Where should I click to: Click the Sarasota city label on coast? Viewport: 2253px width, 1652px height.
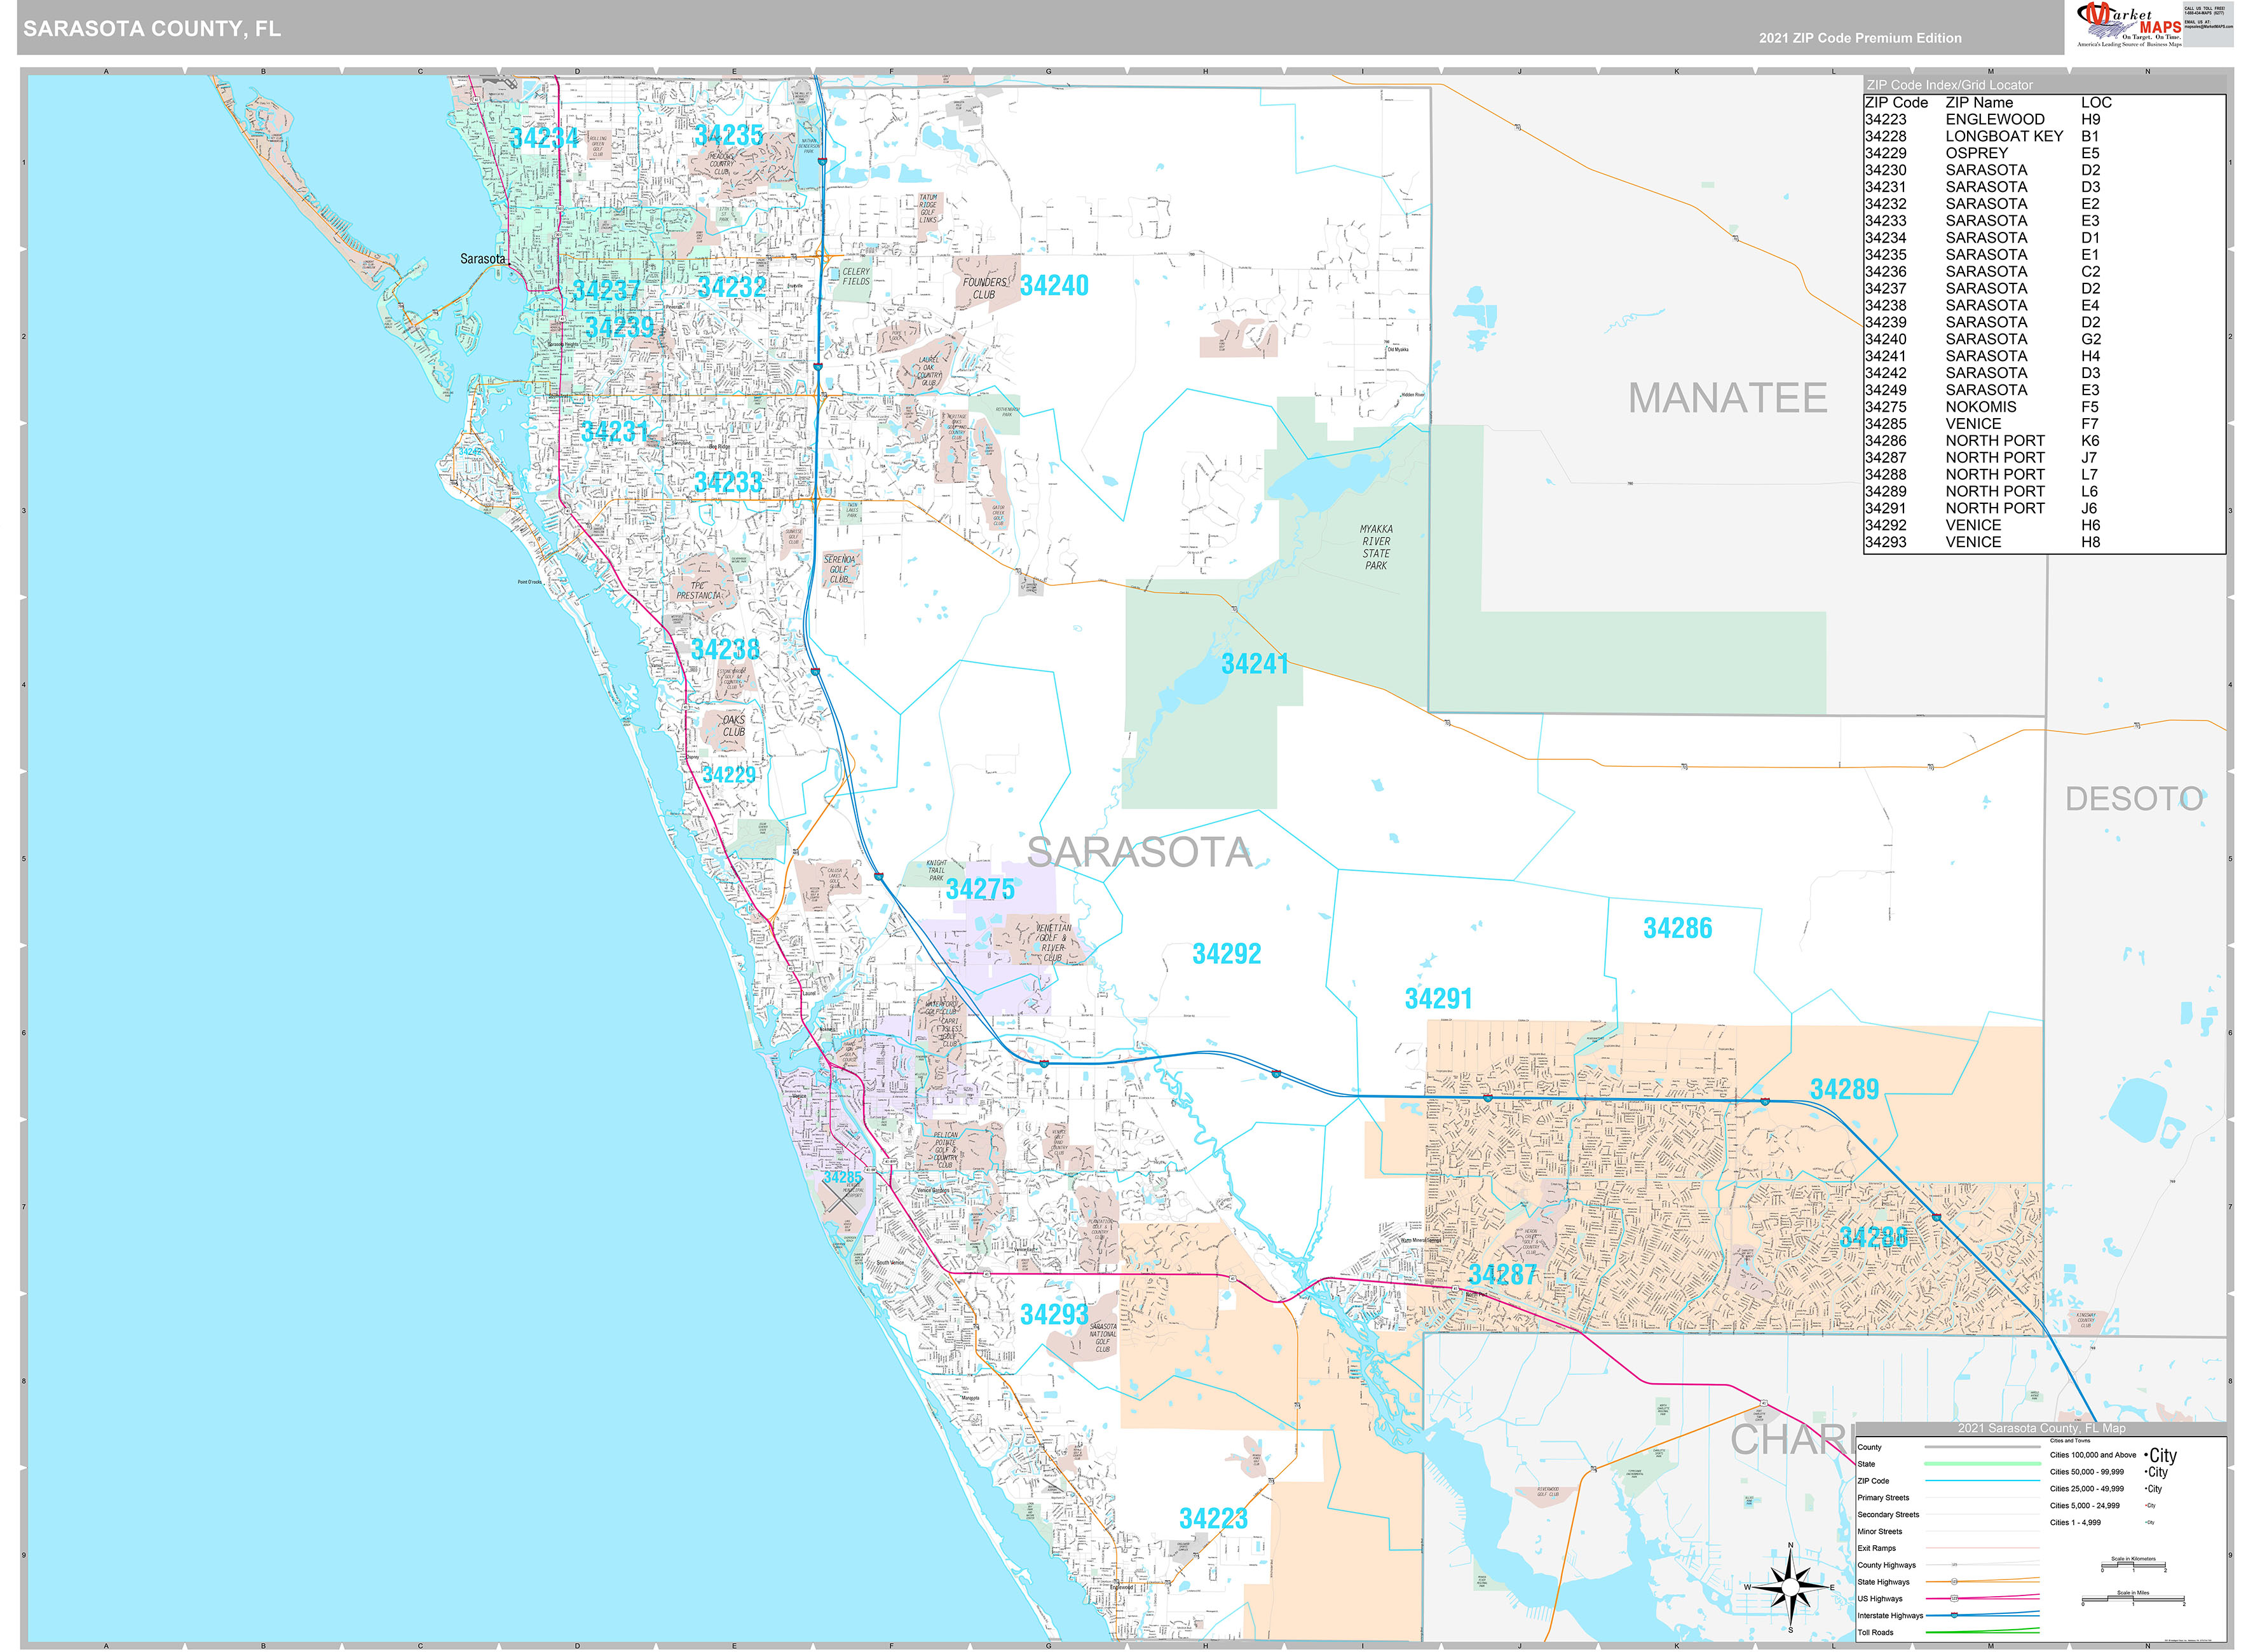tap(483, 259)
